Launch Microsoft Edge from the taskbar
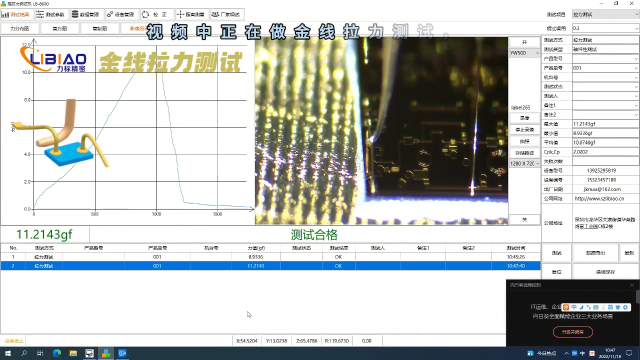This screenshot has height=360, width=640. (57, 353)
